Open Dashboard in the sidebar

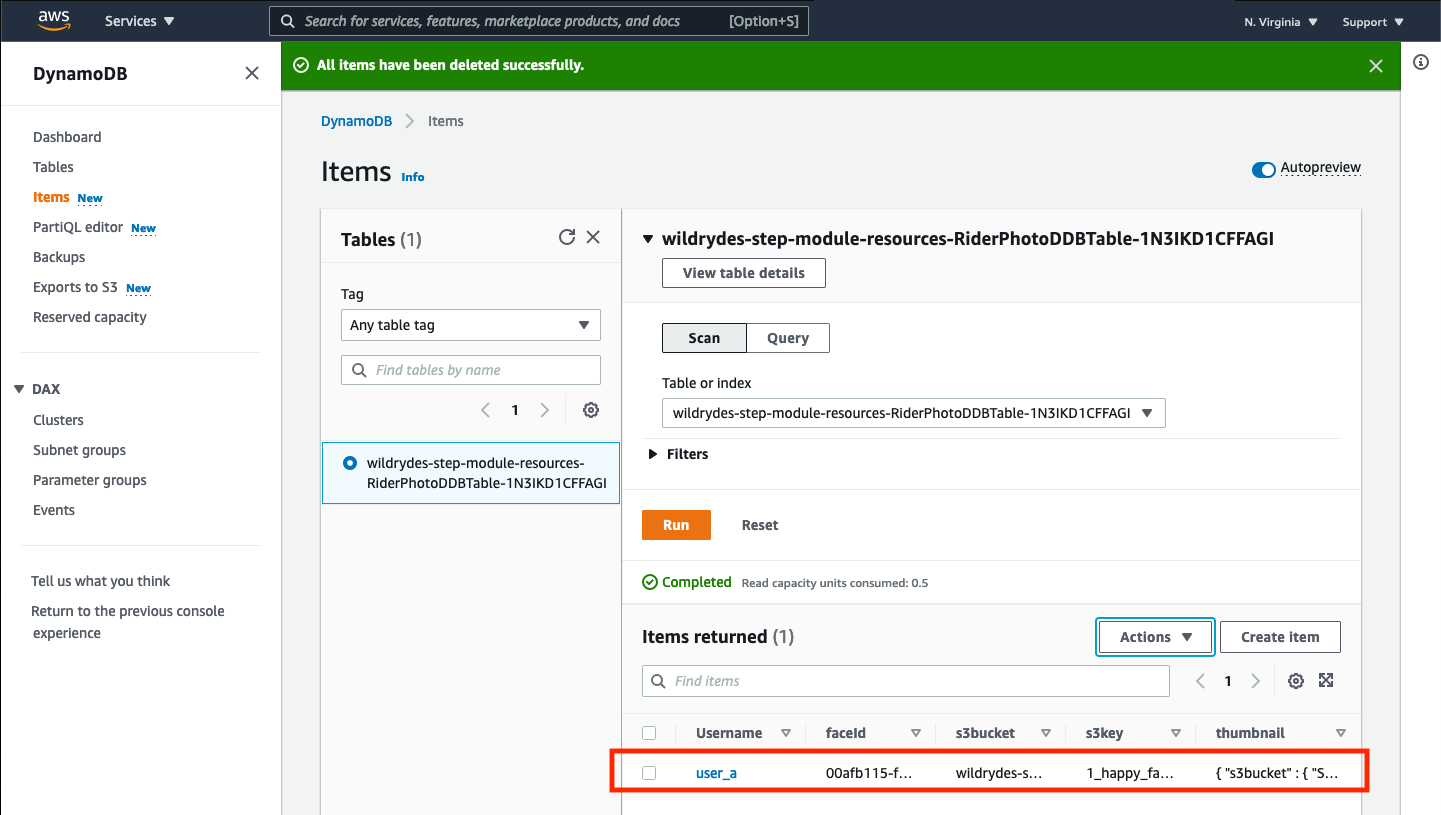click(67, 137)
